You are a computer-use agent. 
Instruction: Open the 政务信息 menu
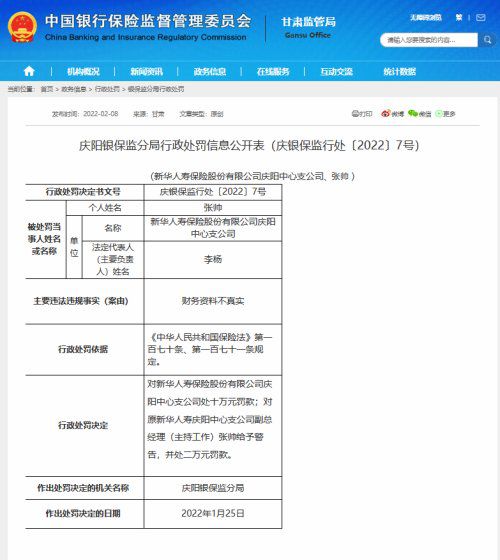click(210, 71)
